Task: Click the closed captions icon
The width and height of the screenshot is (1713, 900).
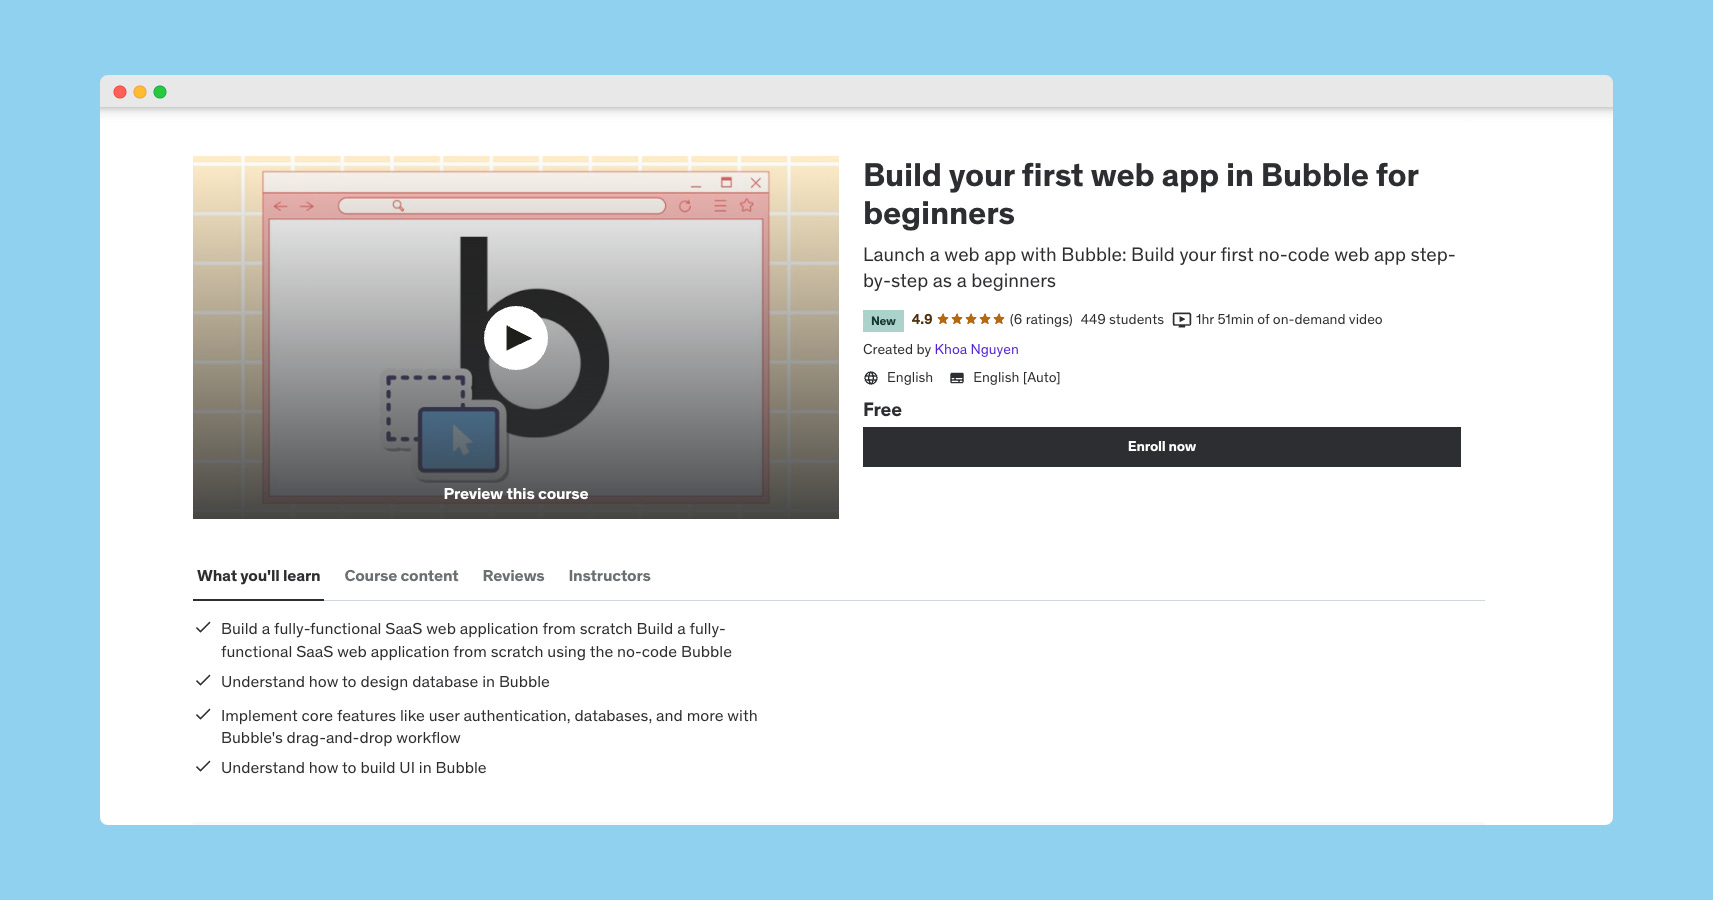Action: [957, 378]
